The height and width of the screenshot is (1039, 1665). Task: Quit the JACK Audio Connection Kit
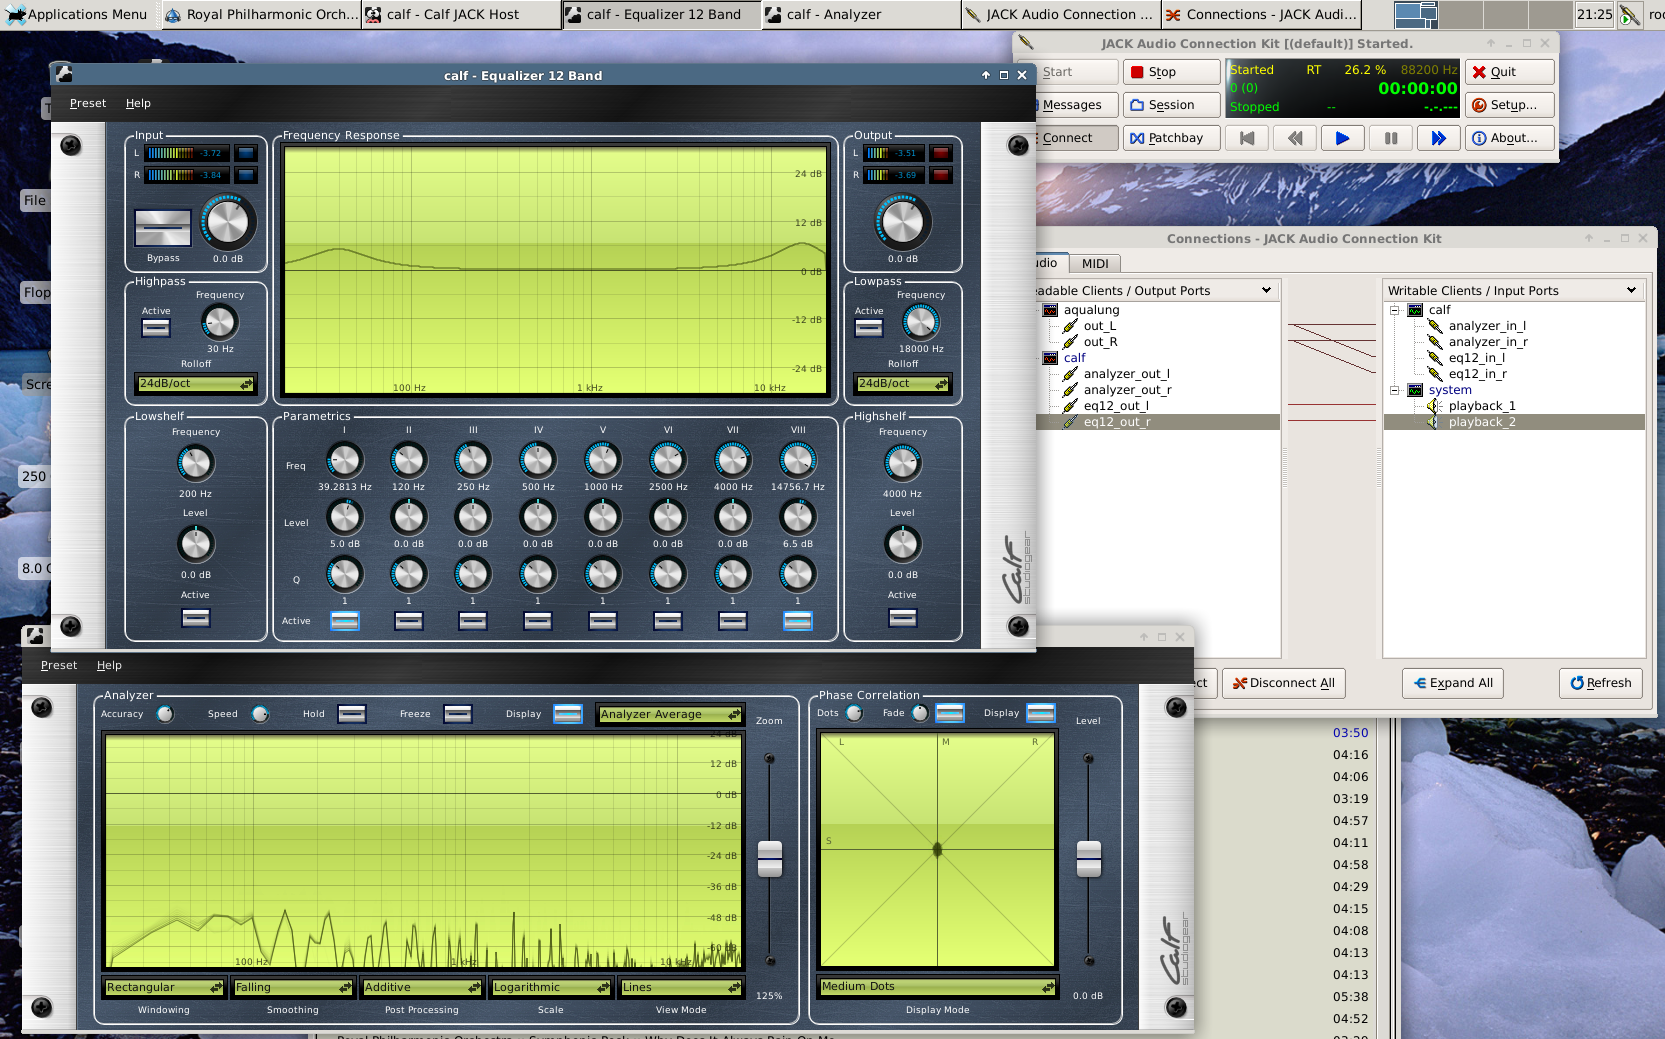[1509, 72]
